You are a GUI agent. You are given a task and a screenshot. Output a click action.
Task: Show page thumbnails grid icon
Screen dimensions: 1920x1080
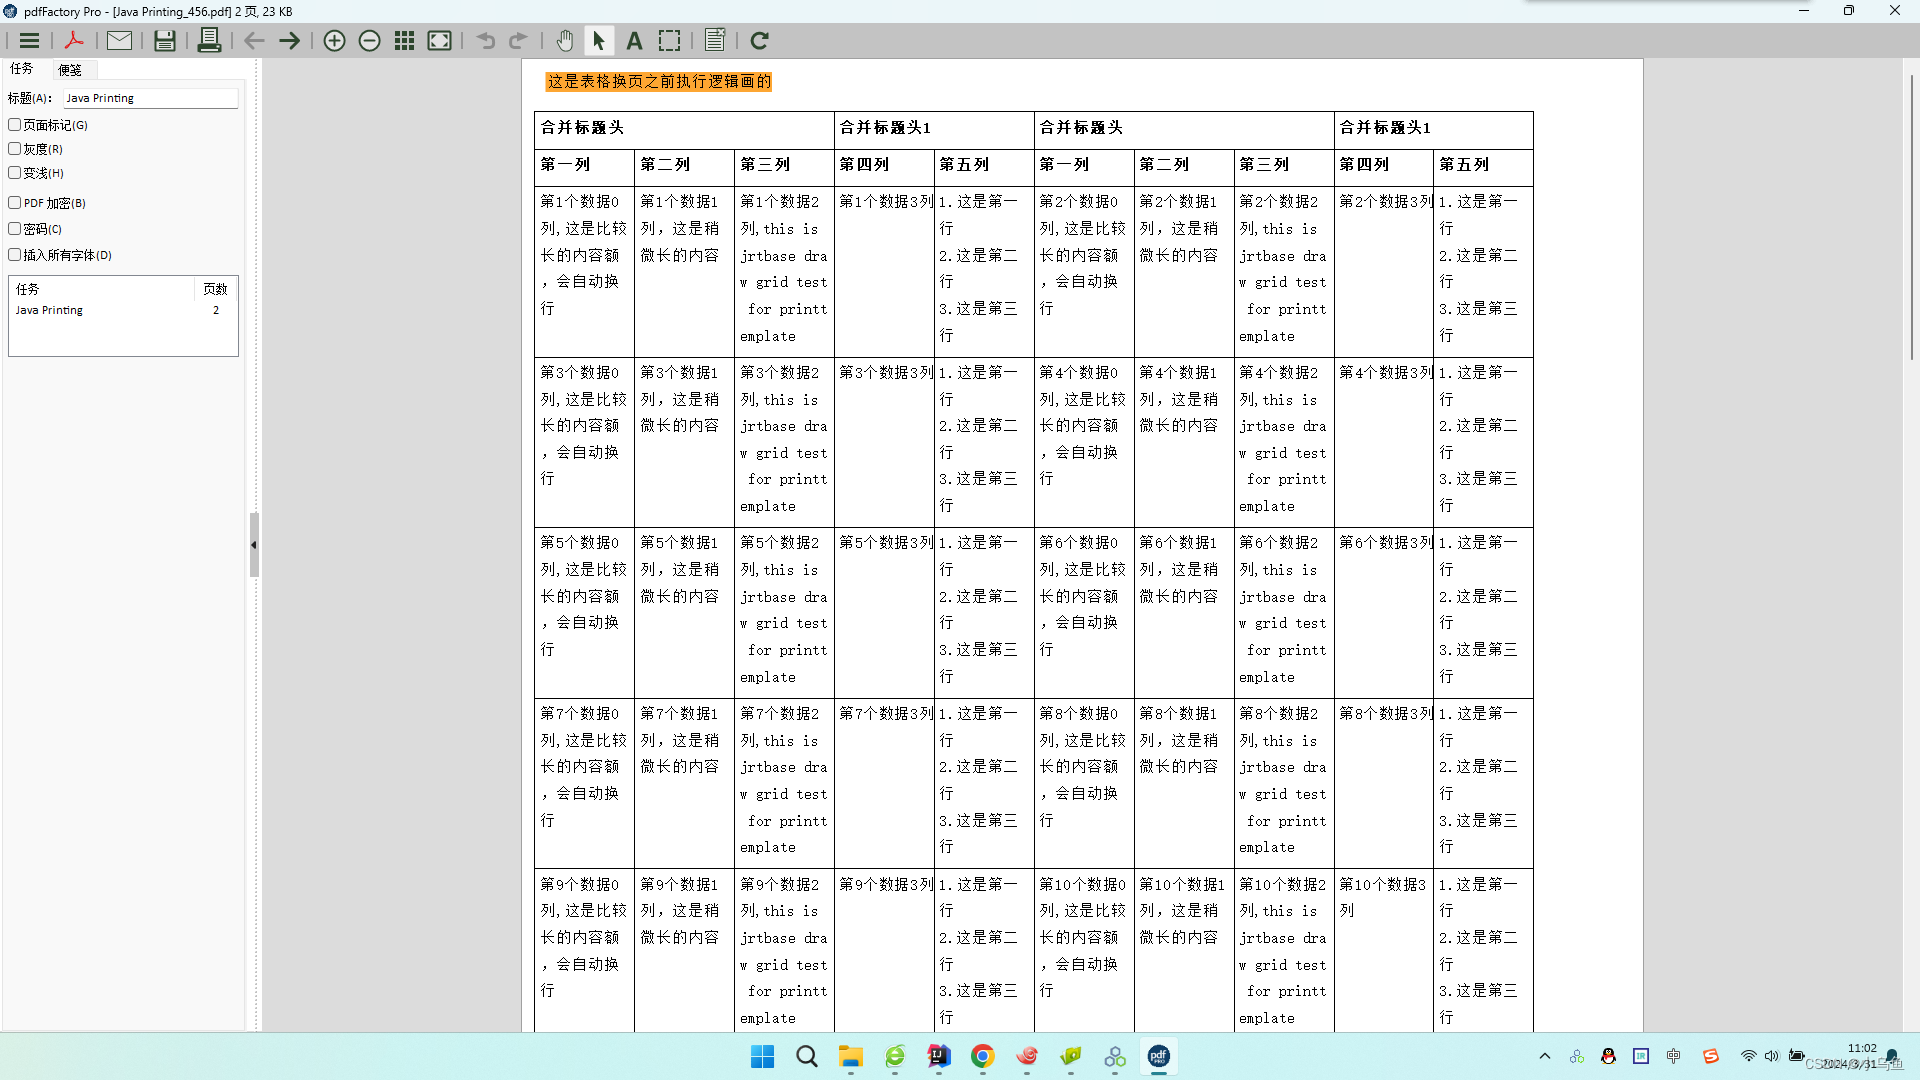(404, 41)
